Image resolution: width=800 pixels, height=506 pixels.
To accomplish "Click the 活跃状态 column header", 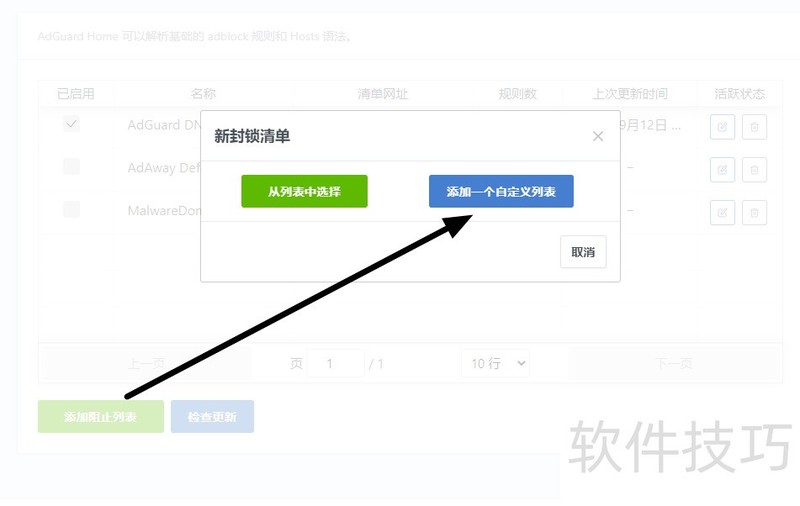I will pos(739,94).
